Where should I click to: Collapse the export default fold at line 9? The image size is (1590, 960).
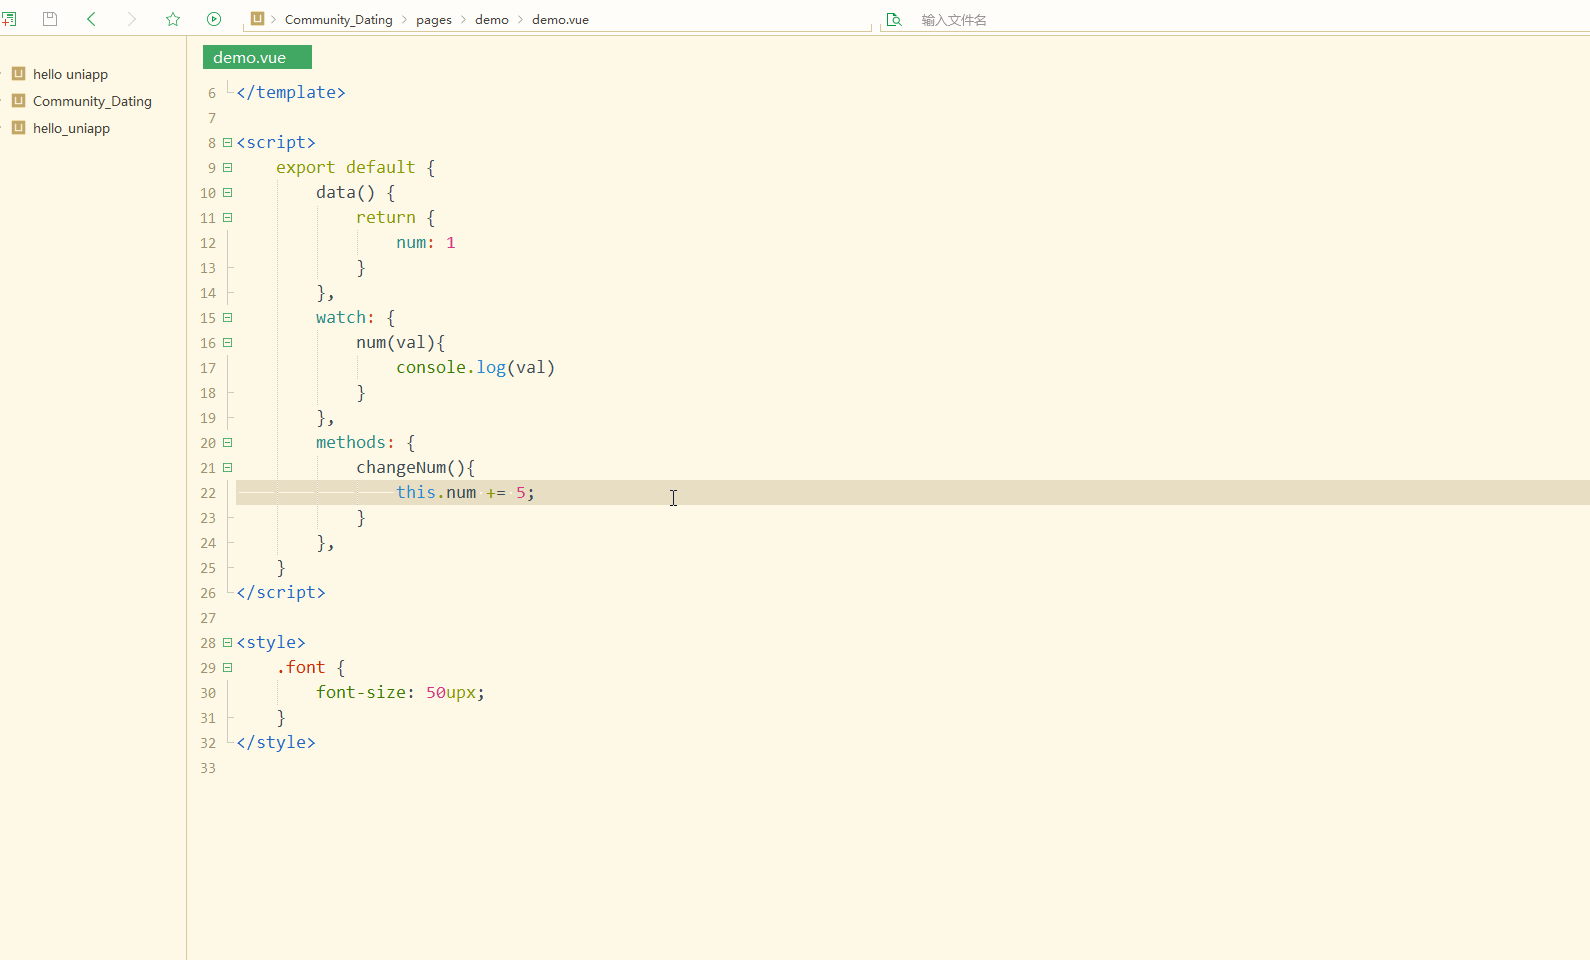227,167
